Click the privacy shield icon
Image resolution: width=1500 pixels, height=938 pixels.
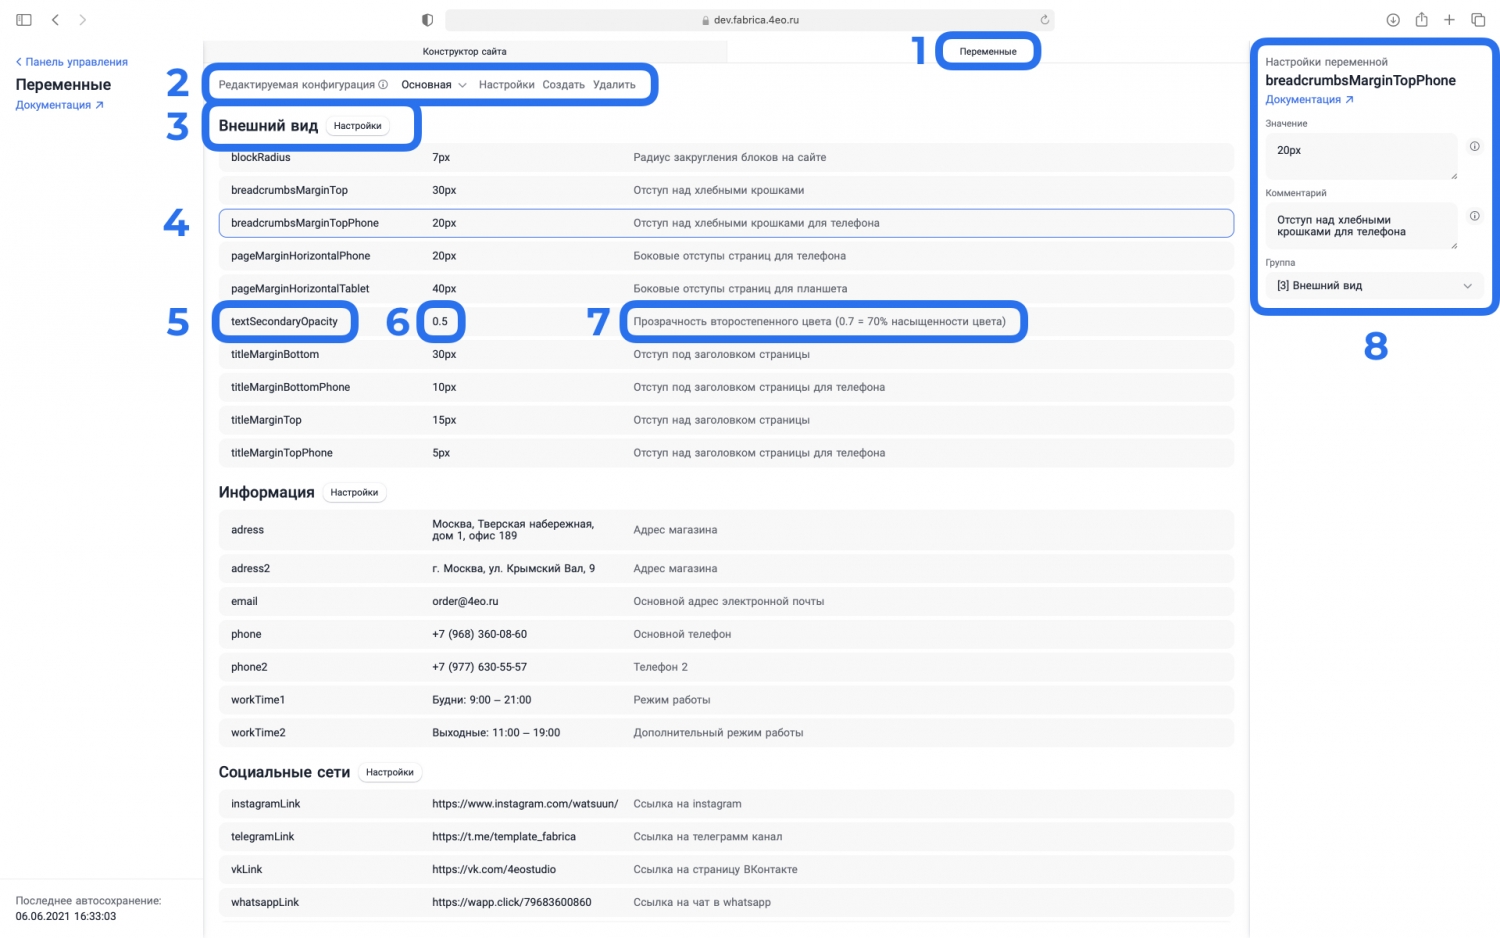428,20
